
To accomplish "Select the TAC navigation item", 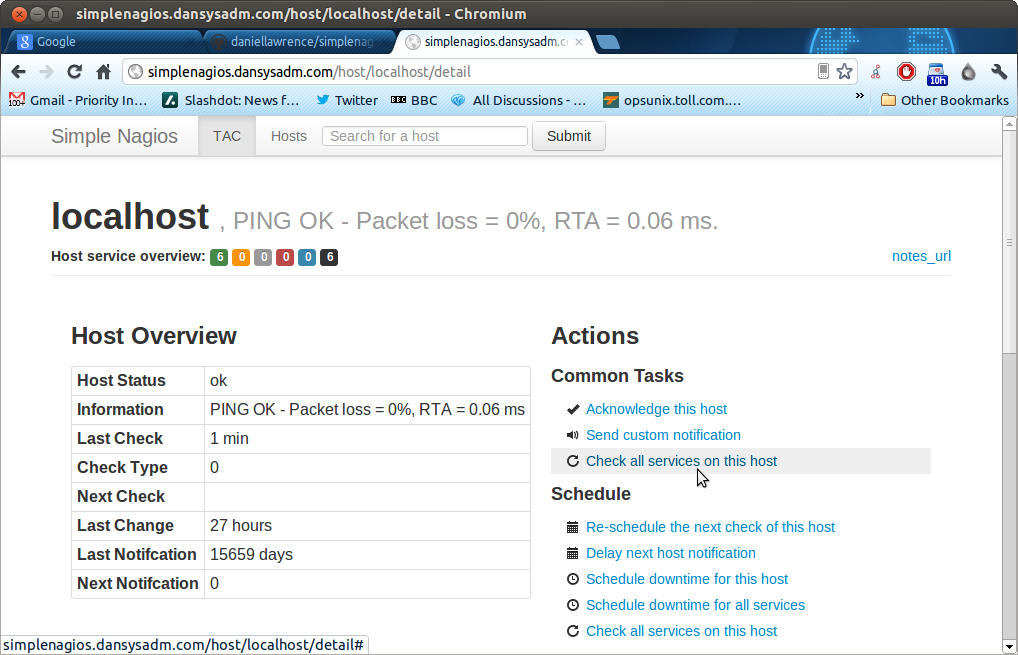I will click(x=227, y=136).
